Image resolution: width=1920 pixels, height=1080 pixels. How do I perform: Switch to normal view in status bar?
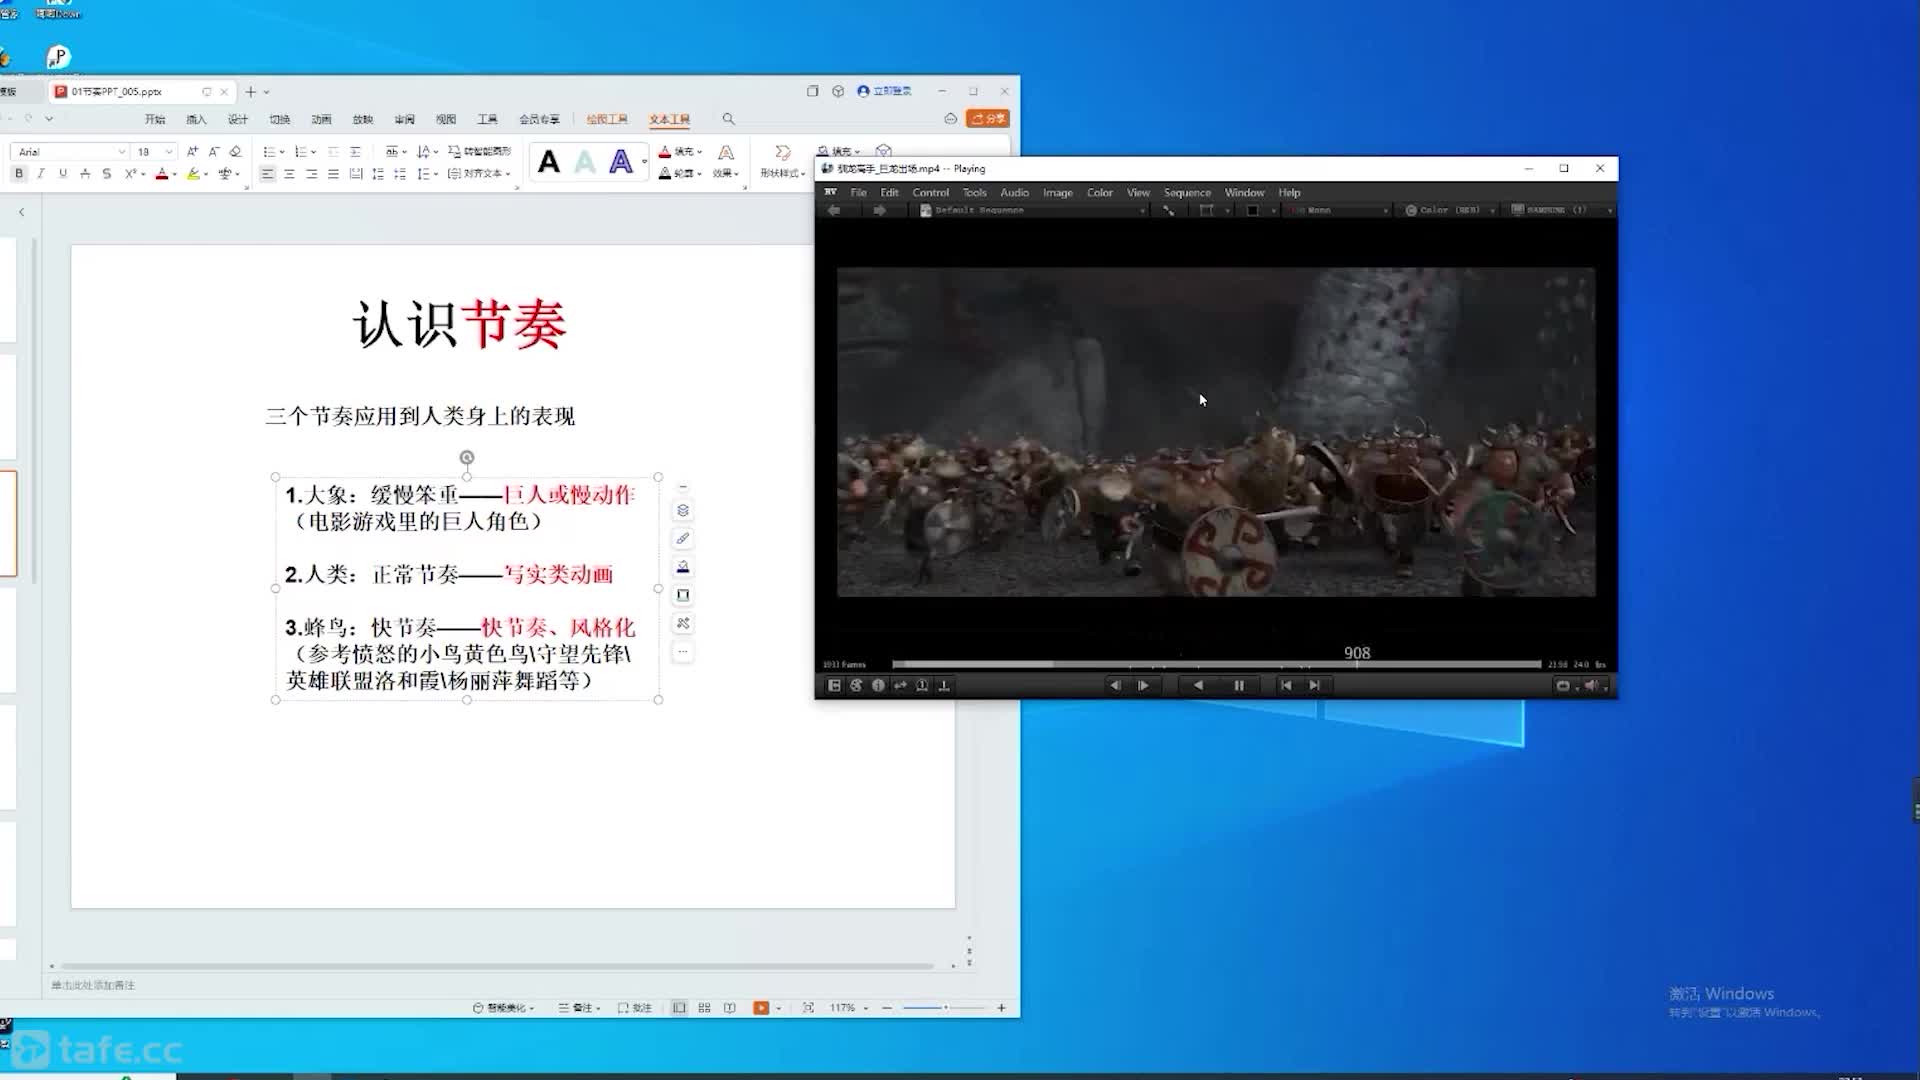pyautogui.click(x=679, y=1008)
